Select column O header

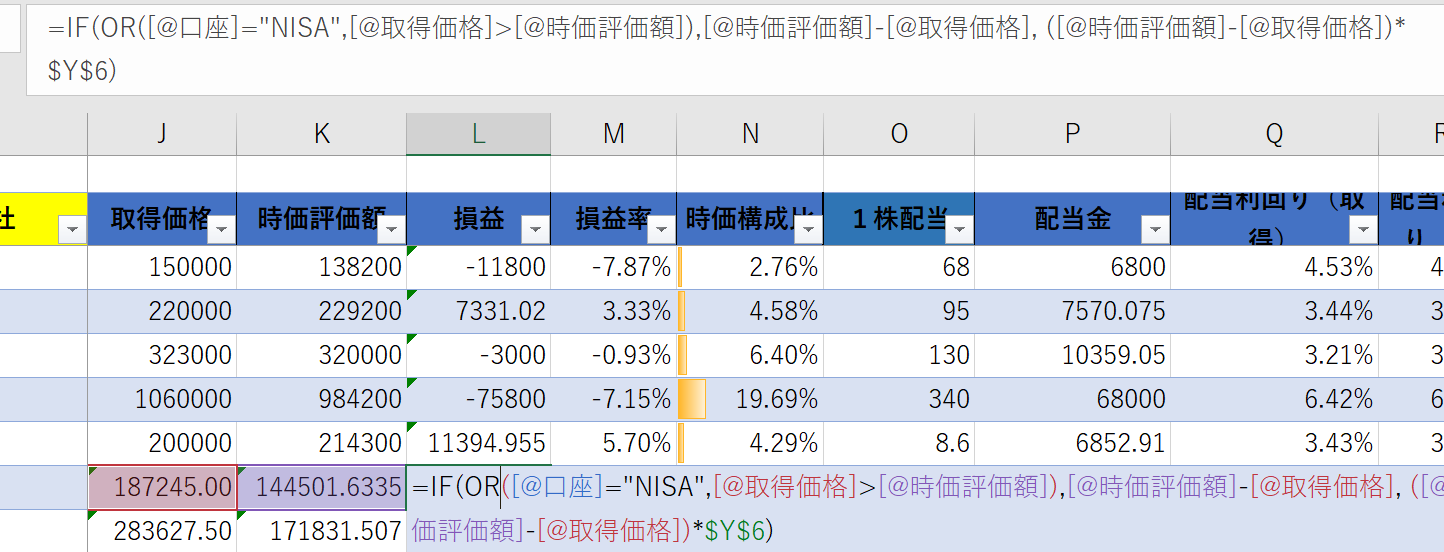click(x=899, y=134)
